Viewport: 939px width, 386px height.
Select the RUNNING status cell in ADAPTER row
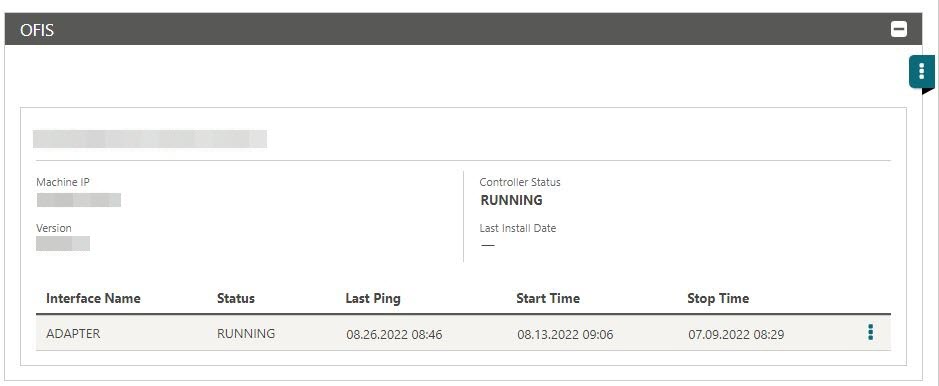(x=246, y=333)
